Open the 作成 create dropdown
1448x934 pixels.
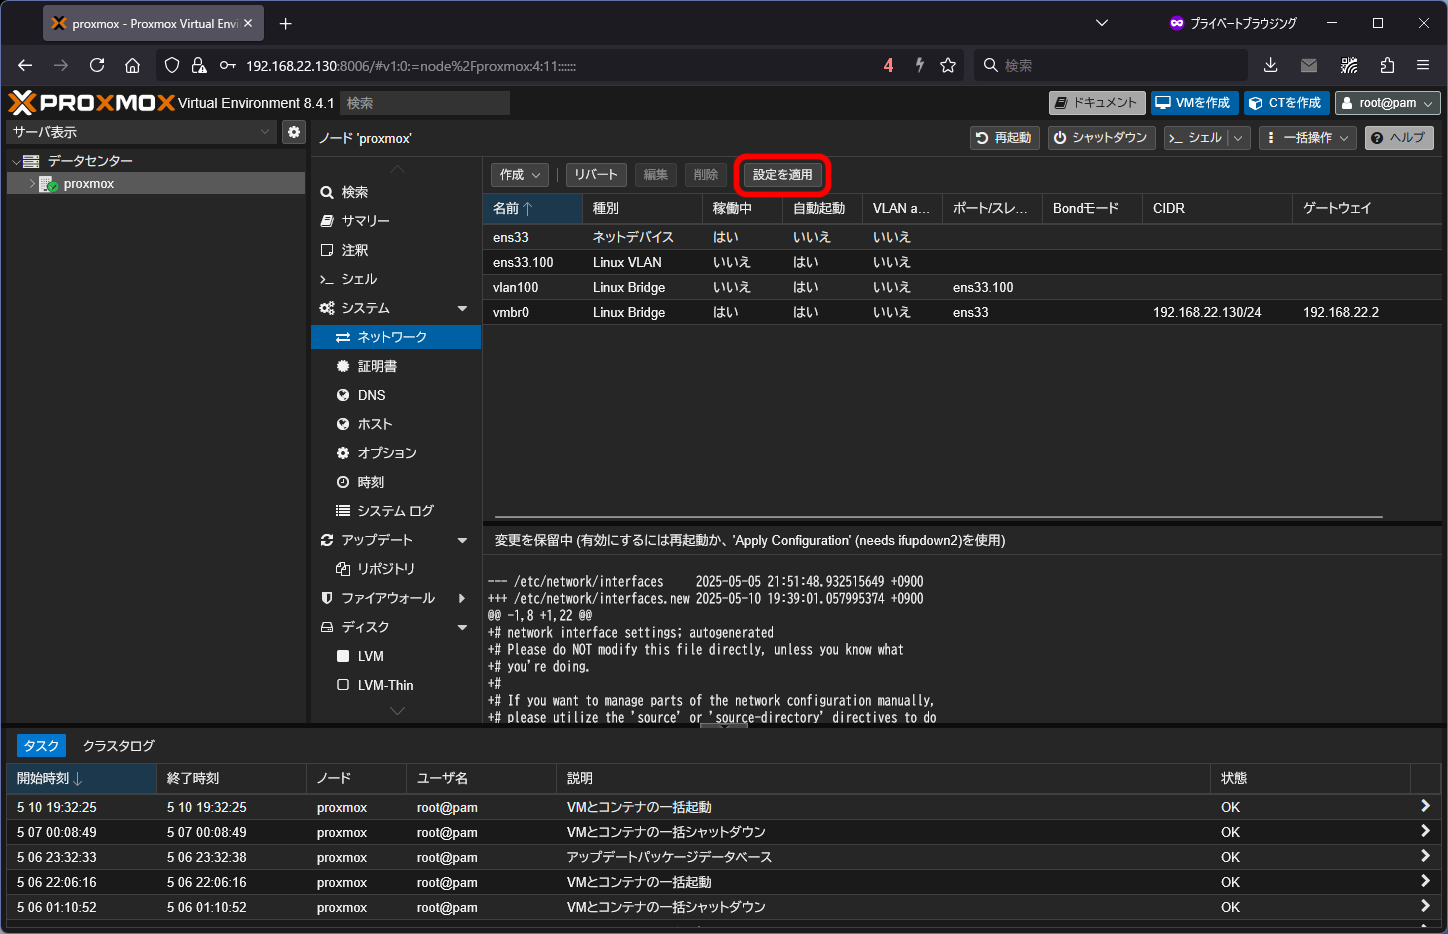[520, 175]
